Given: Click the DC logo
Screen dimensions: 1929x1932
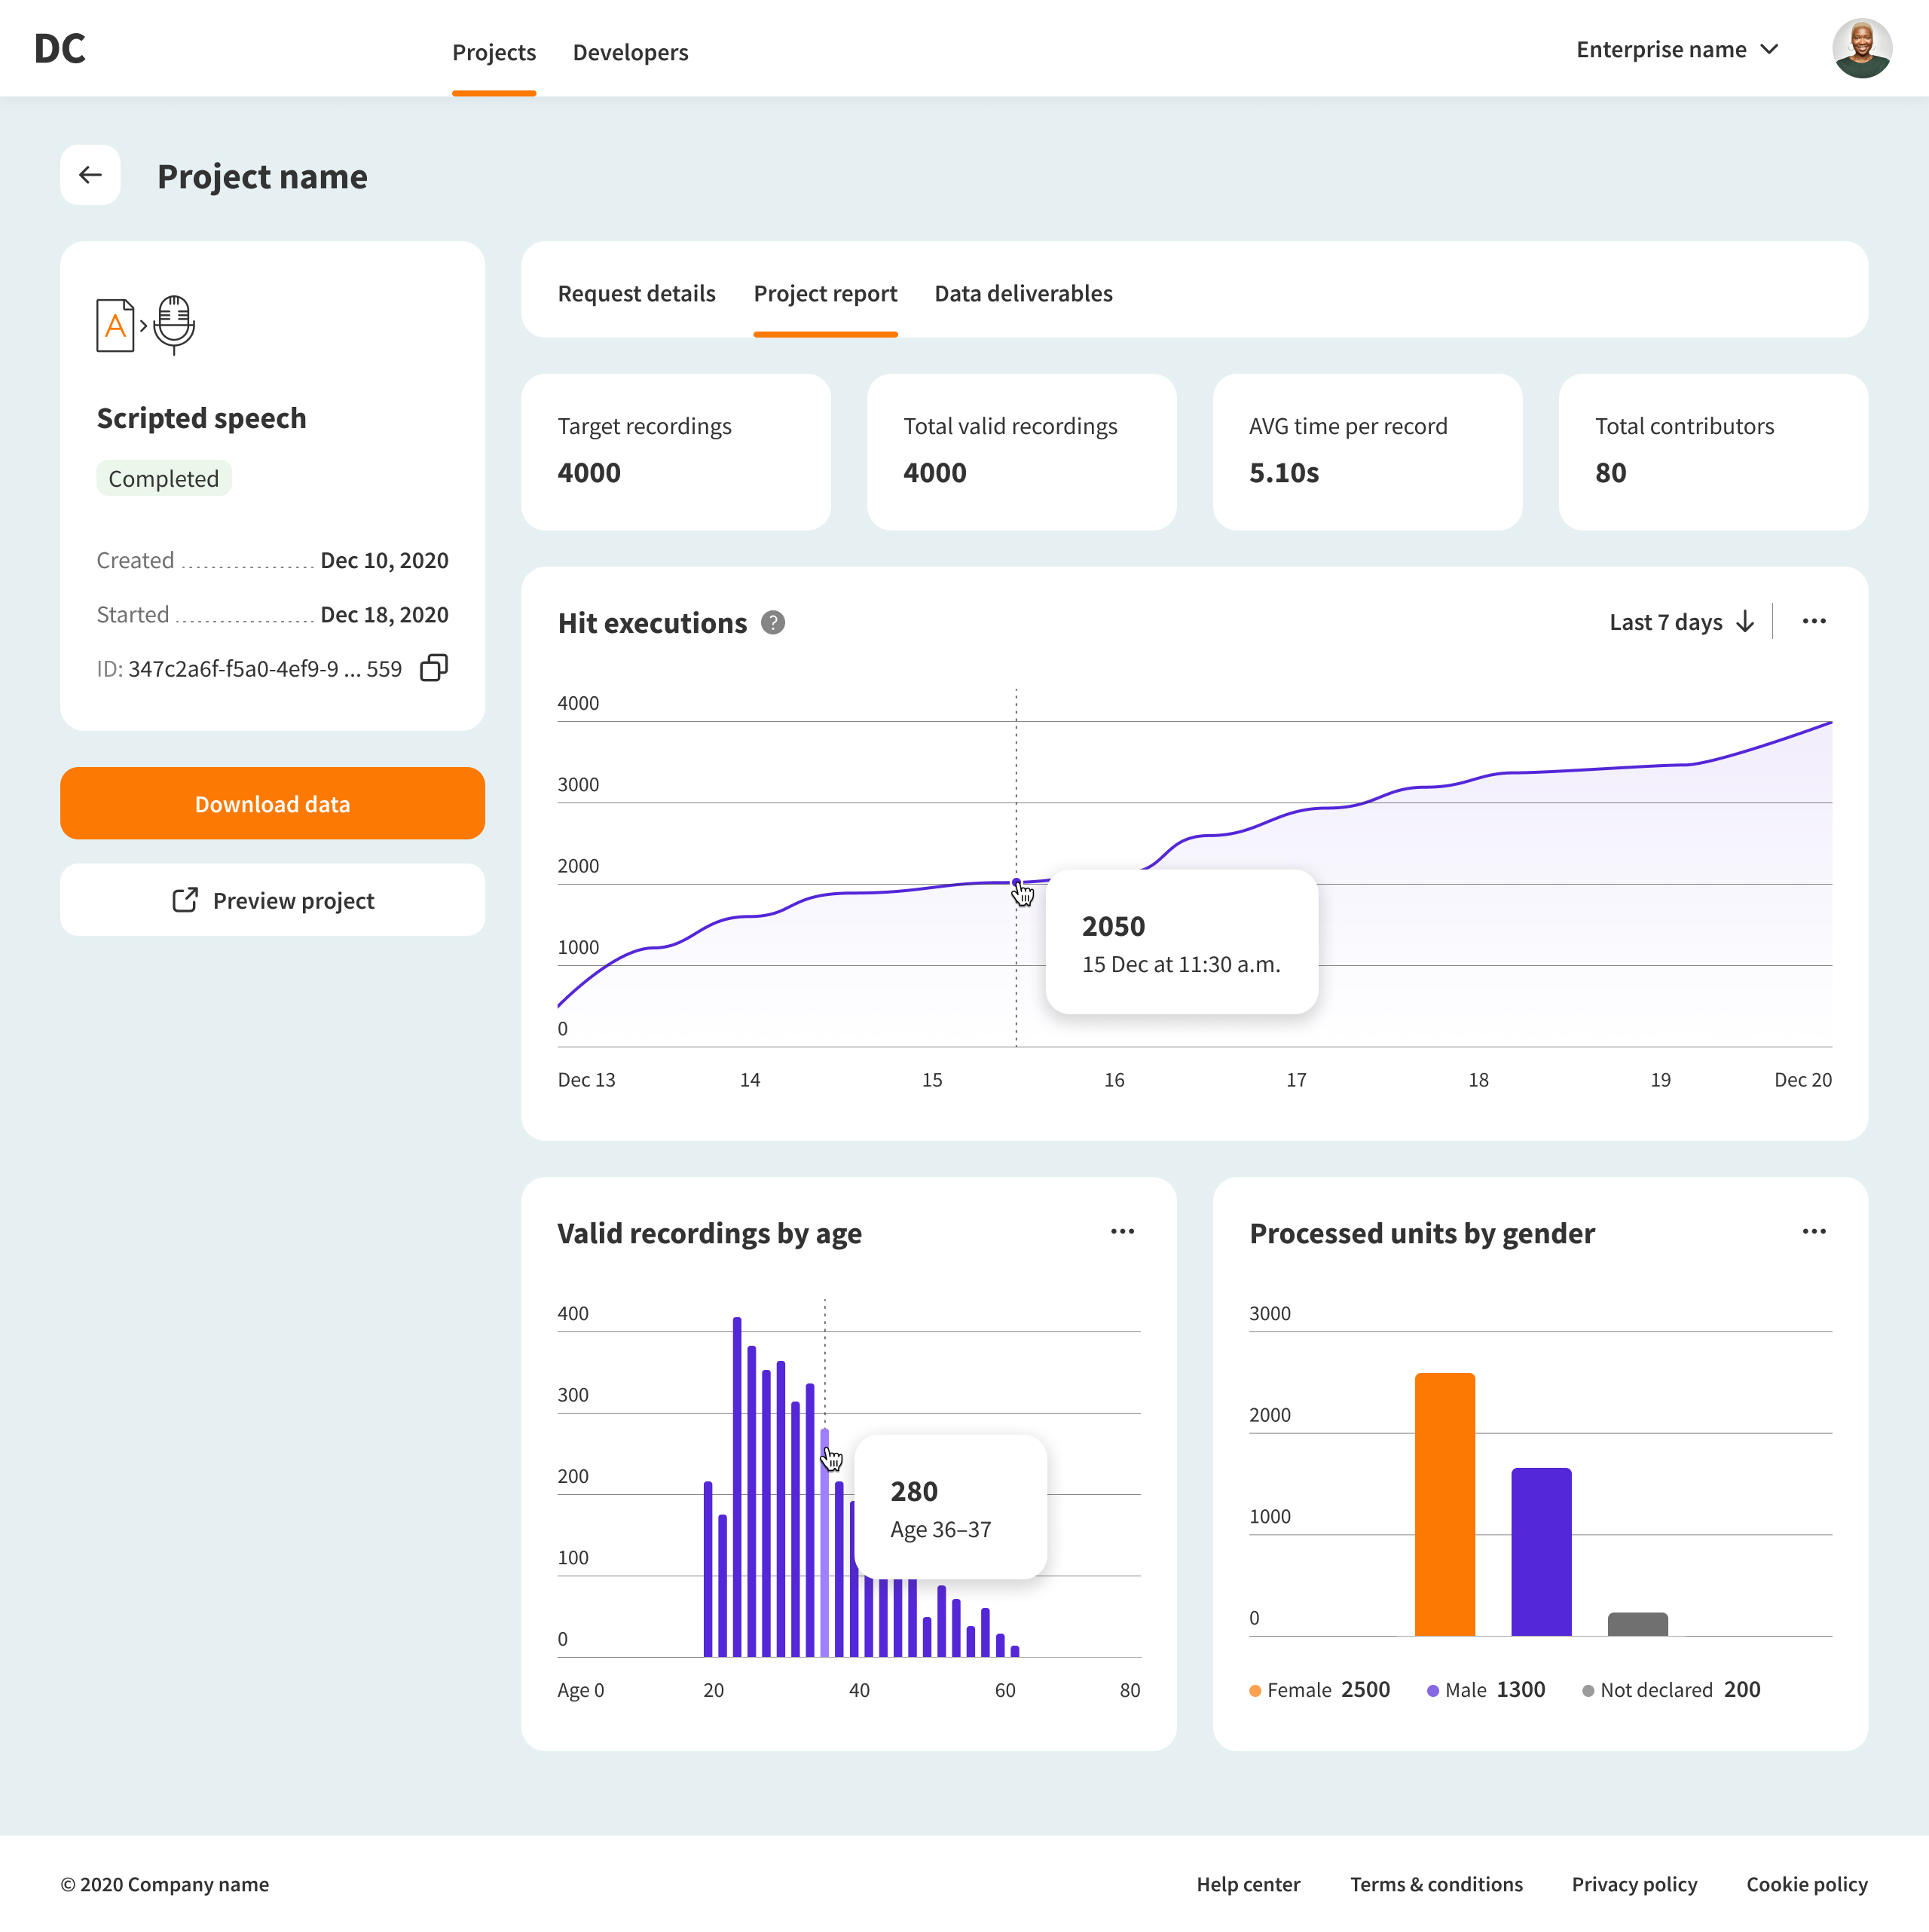Looking at the screenshot, I should pyautogui.click(x=60, y=49).
